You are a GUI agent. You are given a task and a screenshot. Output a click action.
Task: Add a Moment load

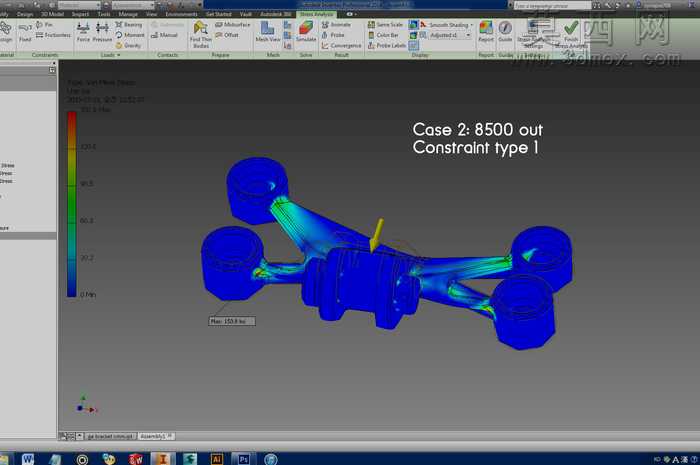(x=129, y=35)
